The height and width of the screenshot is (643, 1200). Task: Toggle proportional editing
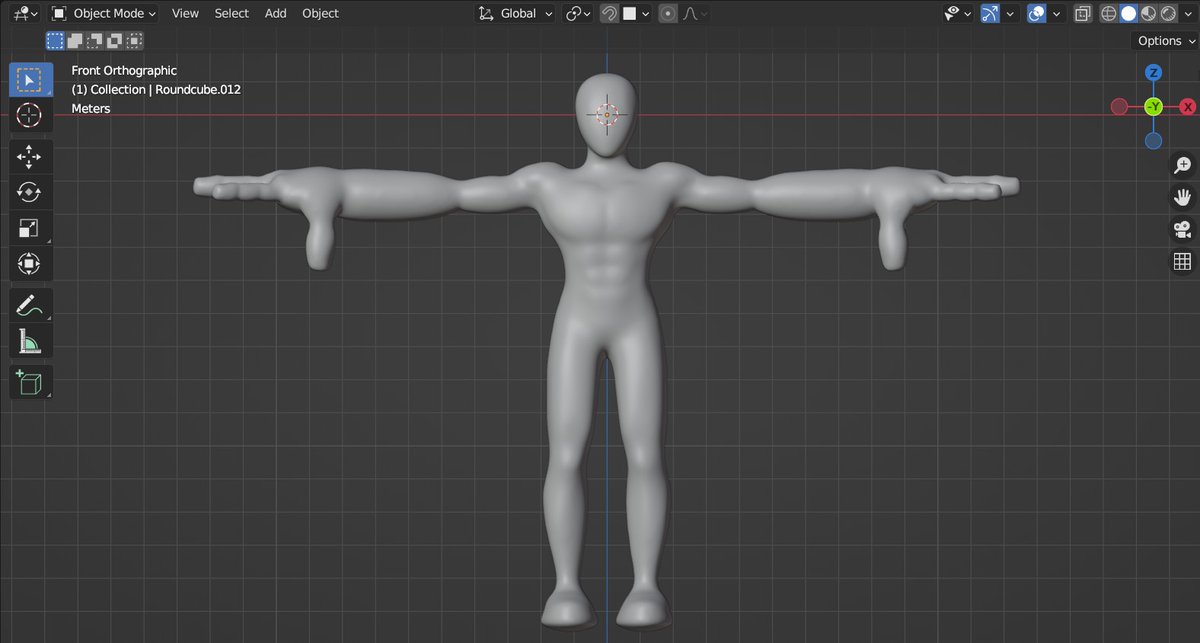coord(668,13)
